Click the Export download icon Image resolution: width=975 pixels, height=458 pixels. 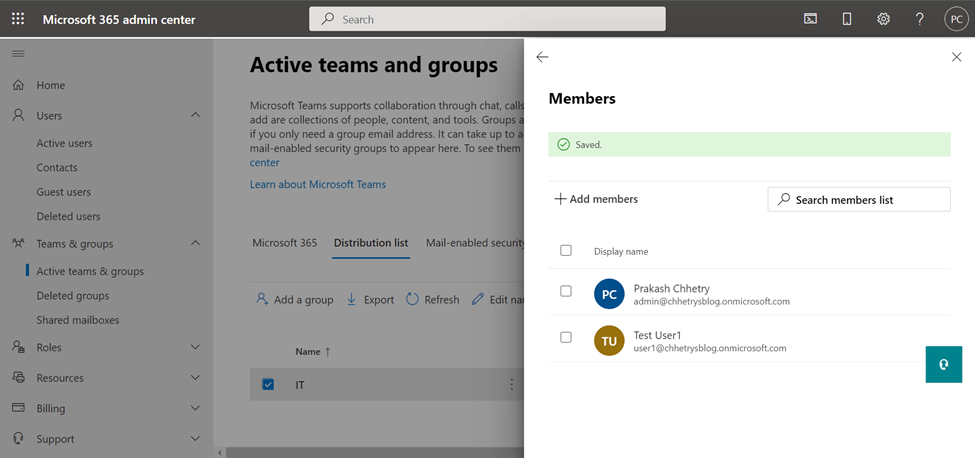(x=351, y=300)
